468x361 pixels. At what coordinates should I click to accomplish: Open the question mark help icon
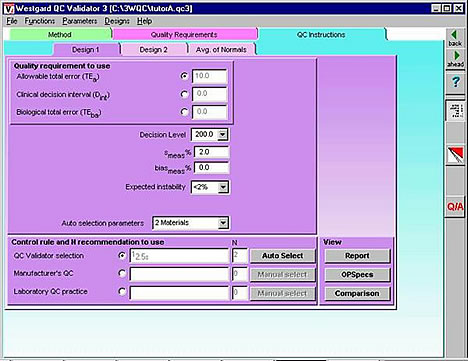455,82
